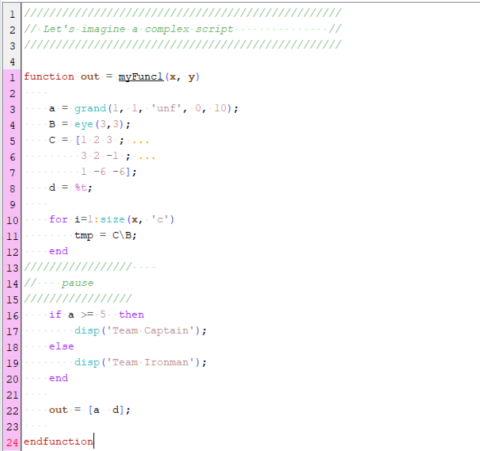Click line number 19 in the gutter
Viewport: 480px width, 451px height.
[12, 363]
